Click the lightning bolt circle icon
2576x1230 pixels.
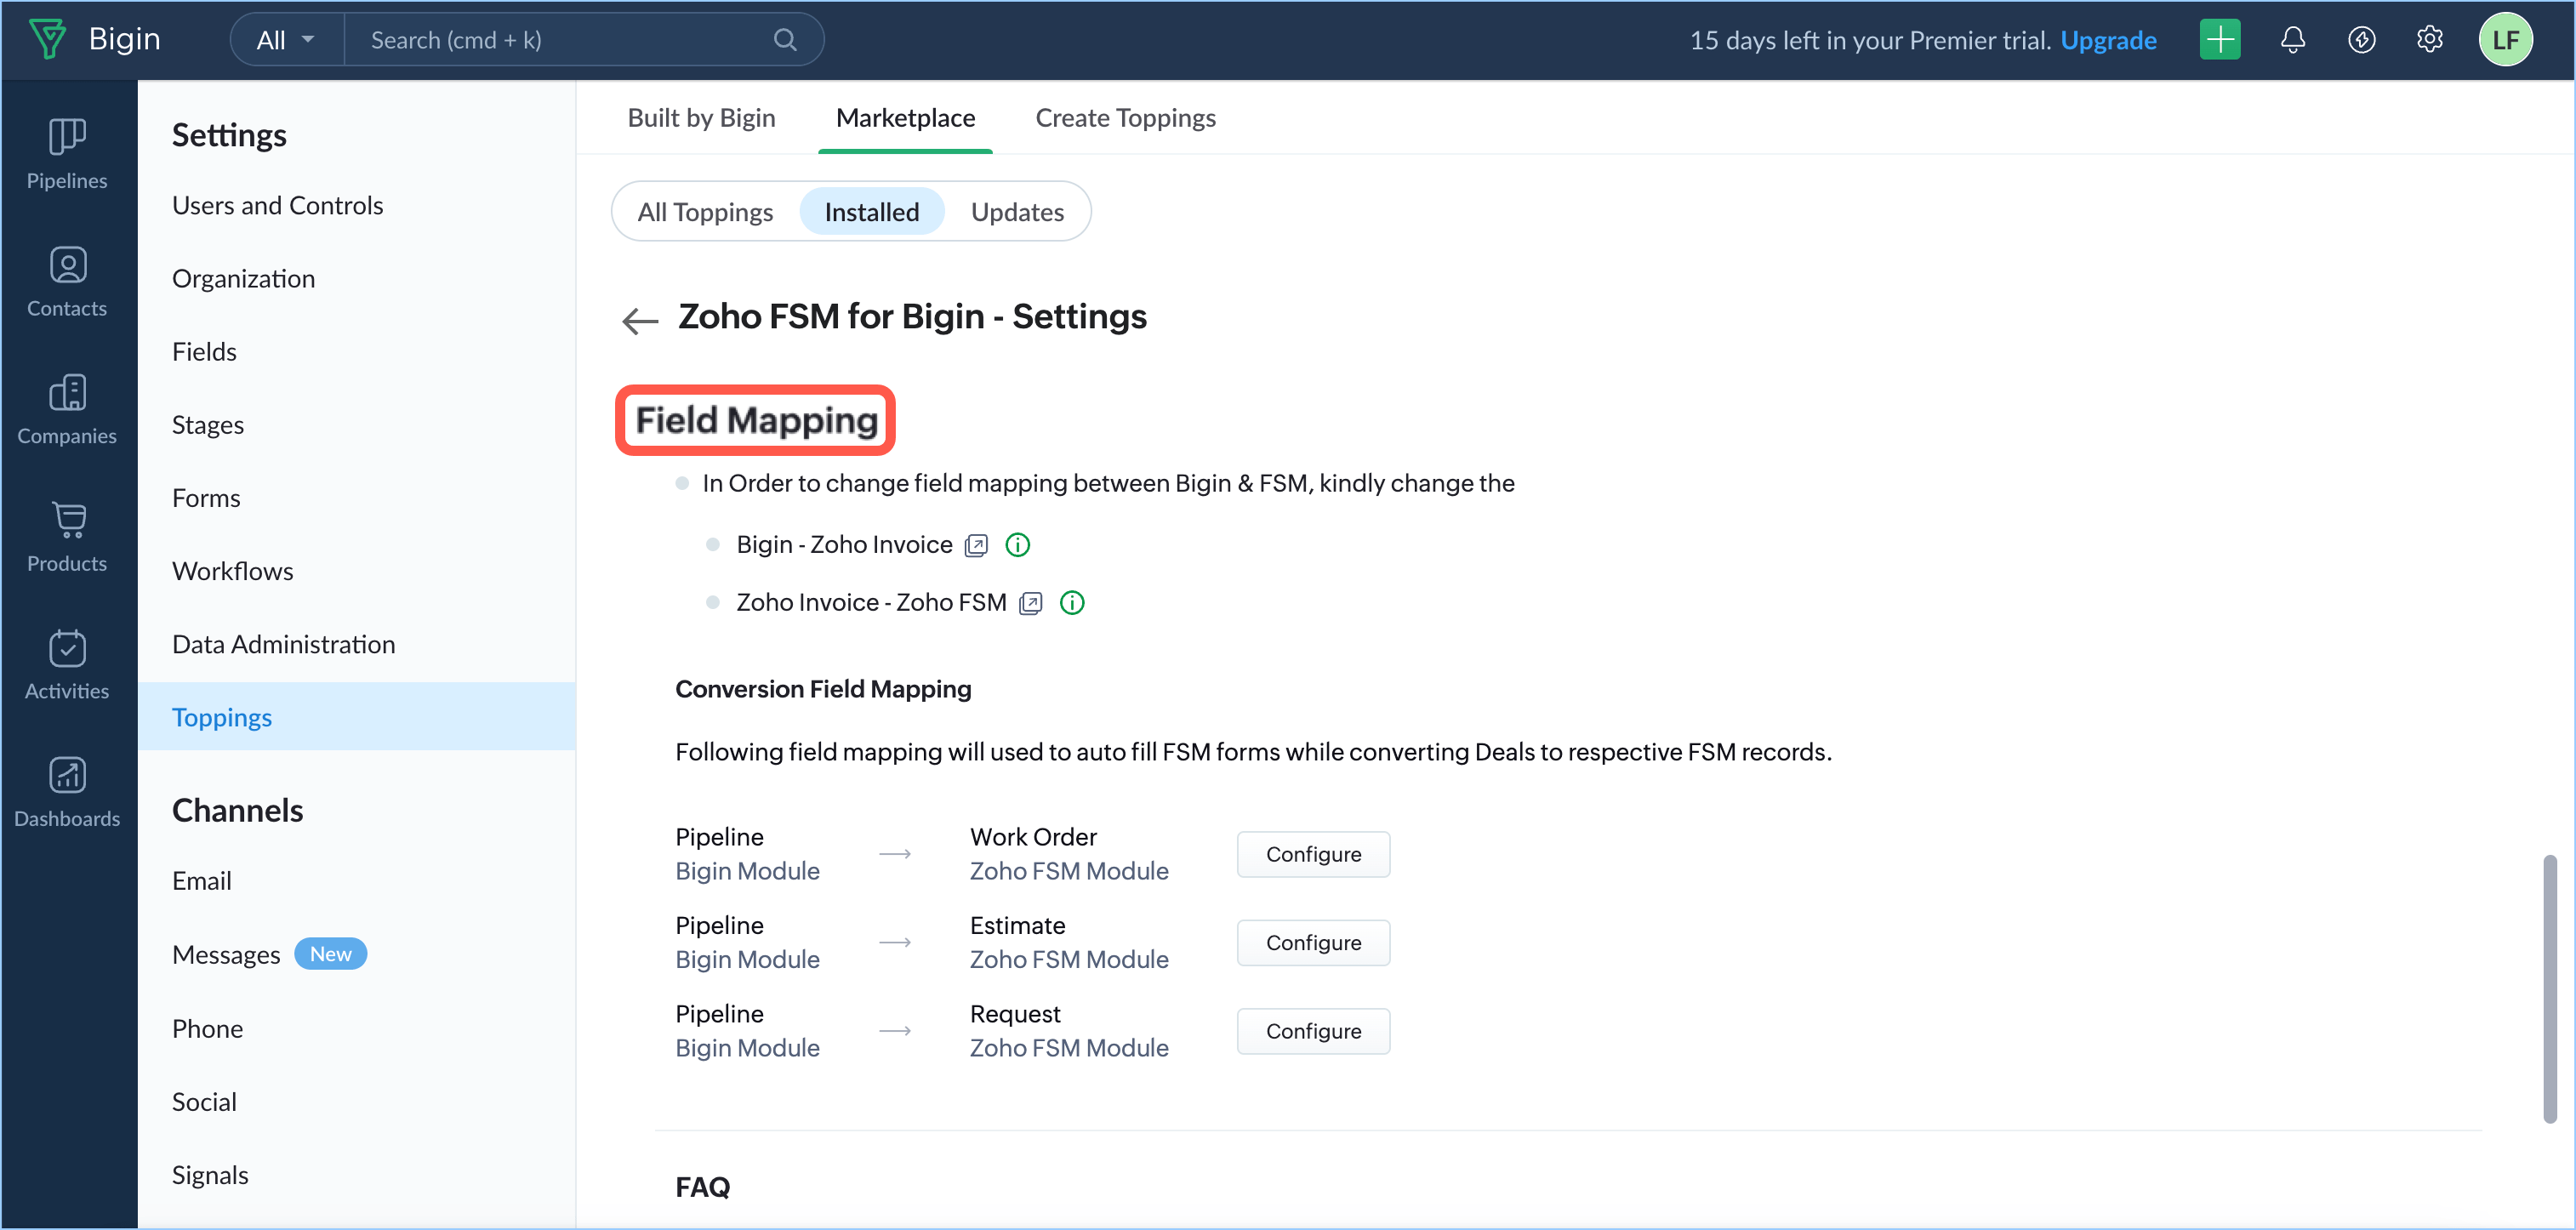[x=2361, y=40]
